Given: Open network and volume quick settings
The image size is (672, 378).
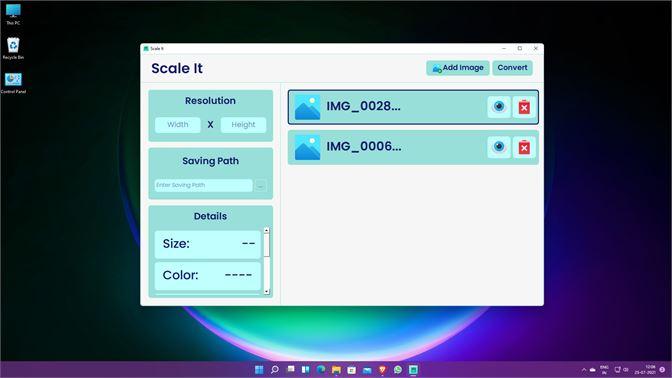Looking at the screenshot, I should point(621,370).
